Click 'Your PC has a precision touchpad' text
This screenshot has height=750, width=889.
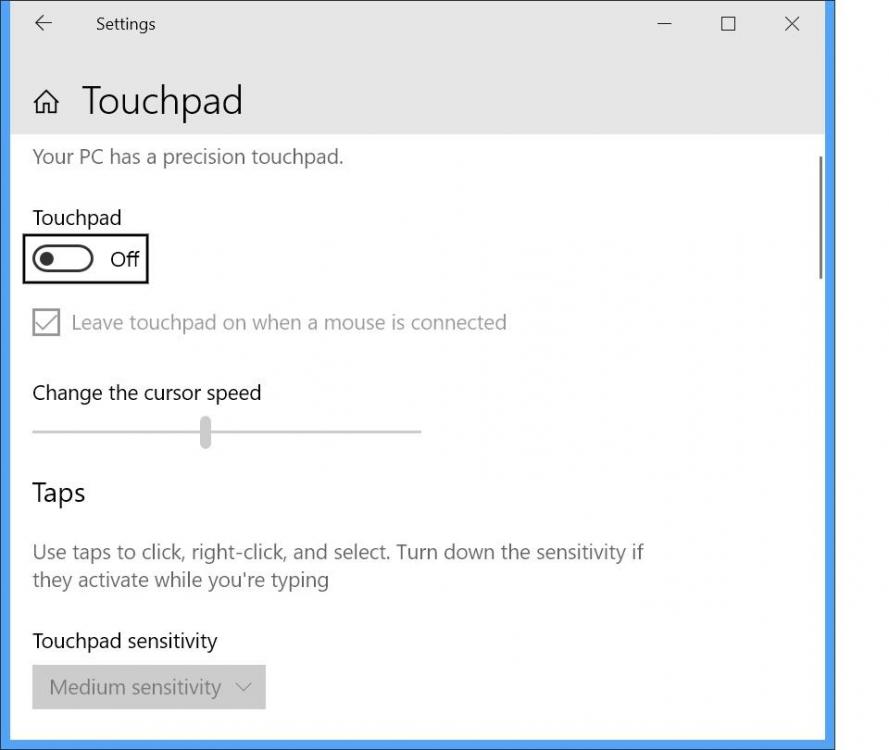[x=188, y=157]
